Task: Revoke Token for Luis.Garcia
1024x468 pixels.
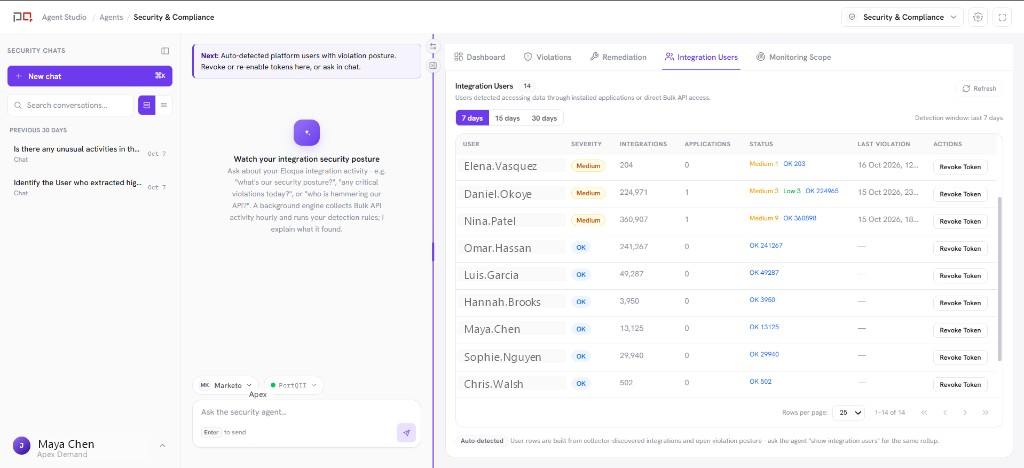Action: click(x=960, y=275)
